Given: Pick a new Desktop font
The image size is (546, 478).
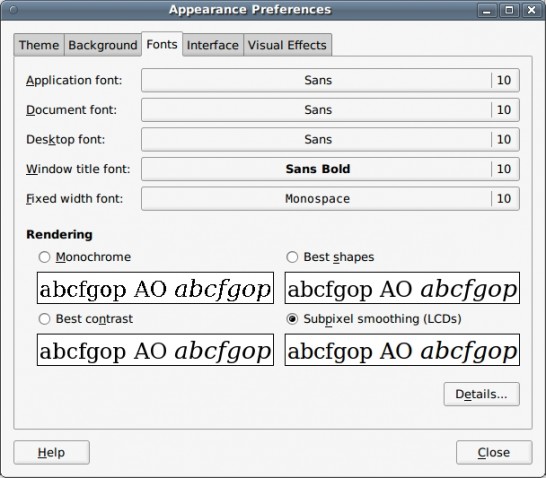Looking at the screenshot, I should tap(330, 140).
